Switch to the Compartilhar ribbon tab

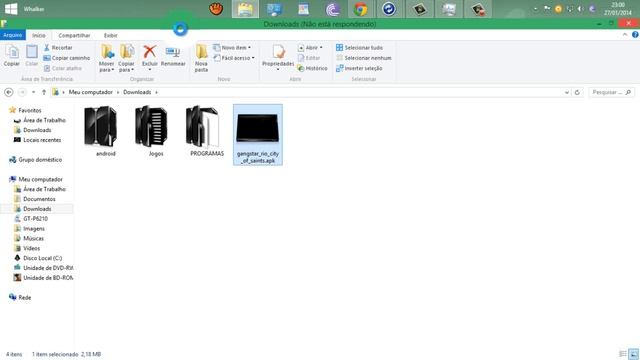74,35
